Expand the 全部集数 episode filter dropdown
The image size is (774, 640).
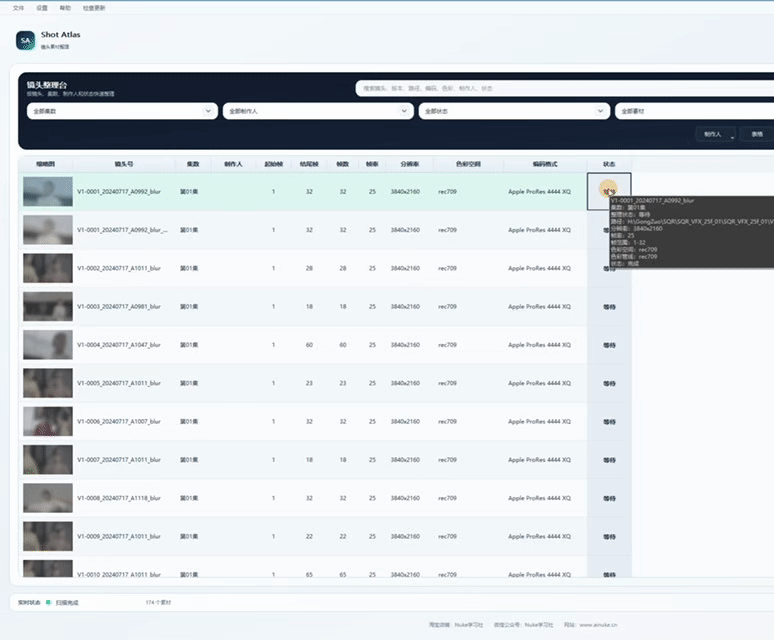pos(122,111)
